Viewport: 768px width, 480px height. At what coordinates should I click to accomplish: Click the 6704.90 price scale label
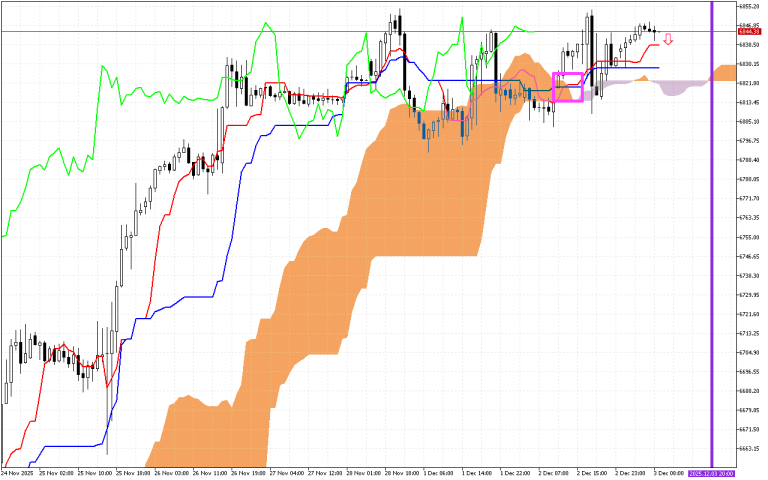[749, 352]
